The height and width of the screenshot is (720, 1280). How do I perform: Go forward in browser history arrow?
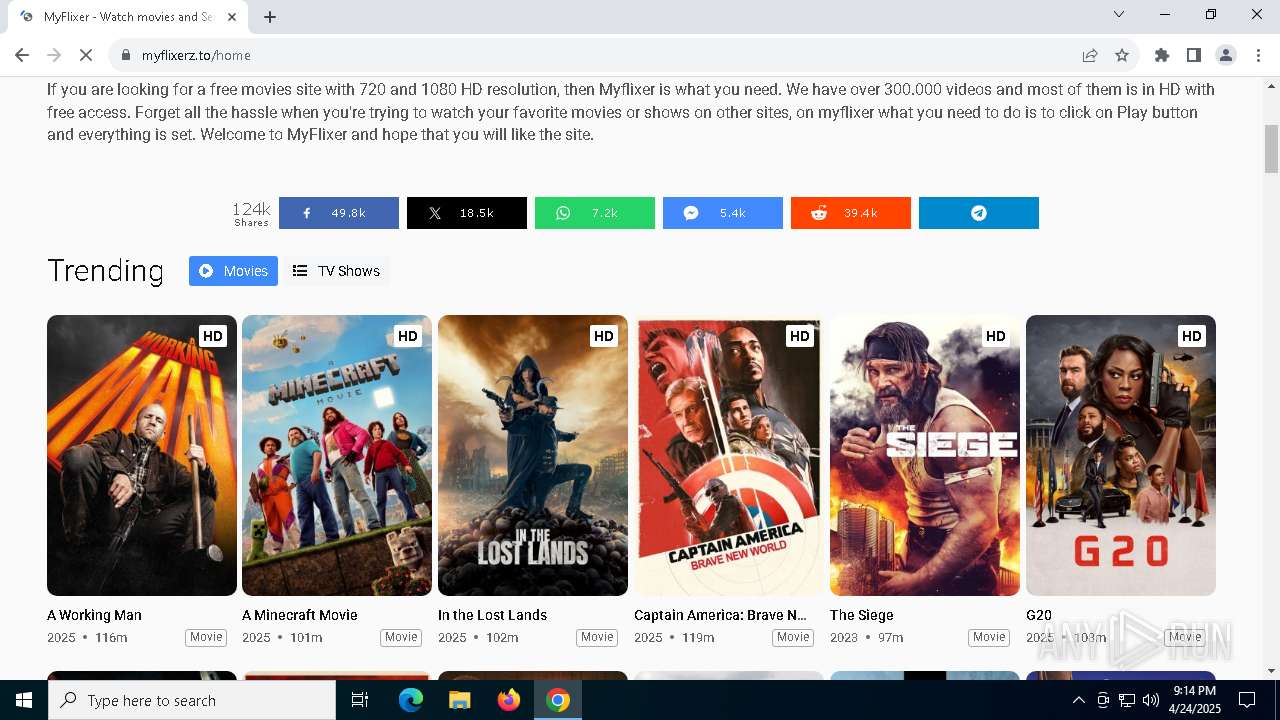click(54, 55)
